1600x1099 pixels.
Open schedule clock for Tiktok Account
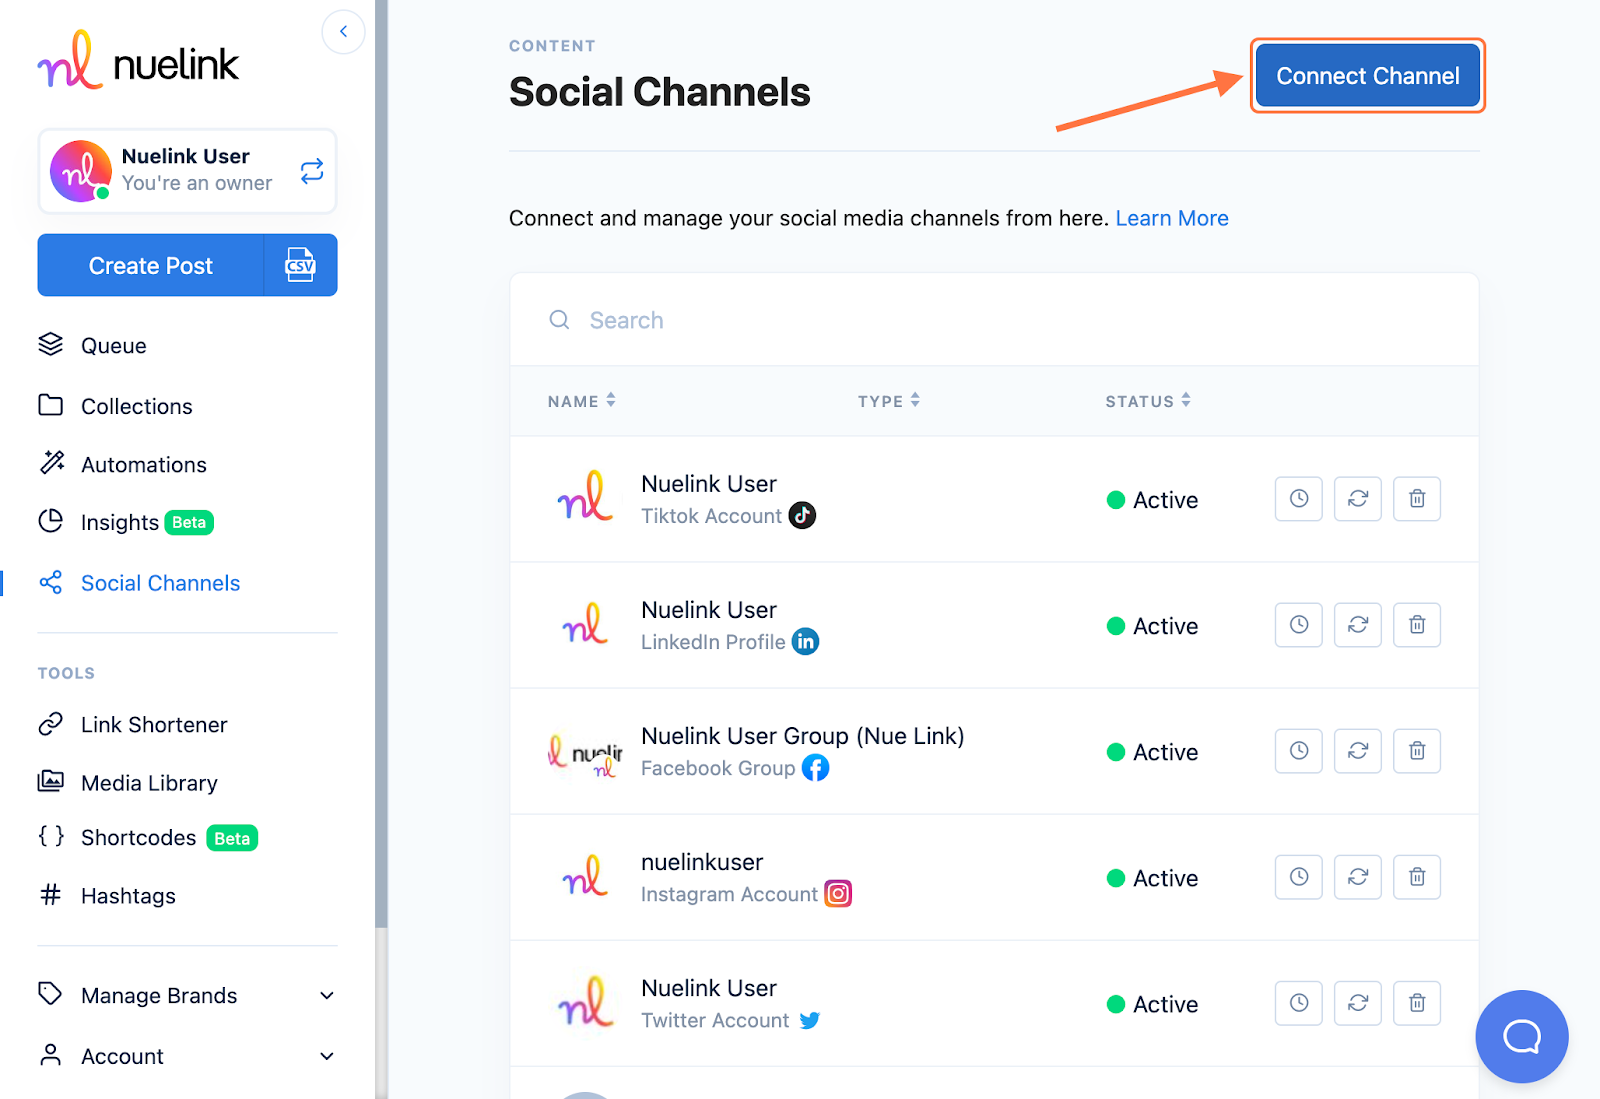point(1299,499)
